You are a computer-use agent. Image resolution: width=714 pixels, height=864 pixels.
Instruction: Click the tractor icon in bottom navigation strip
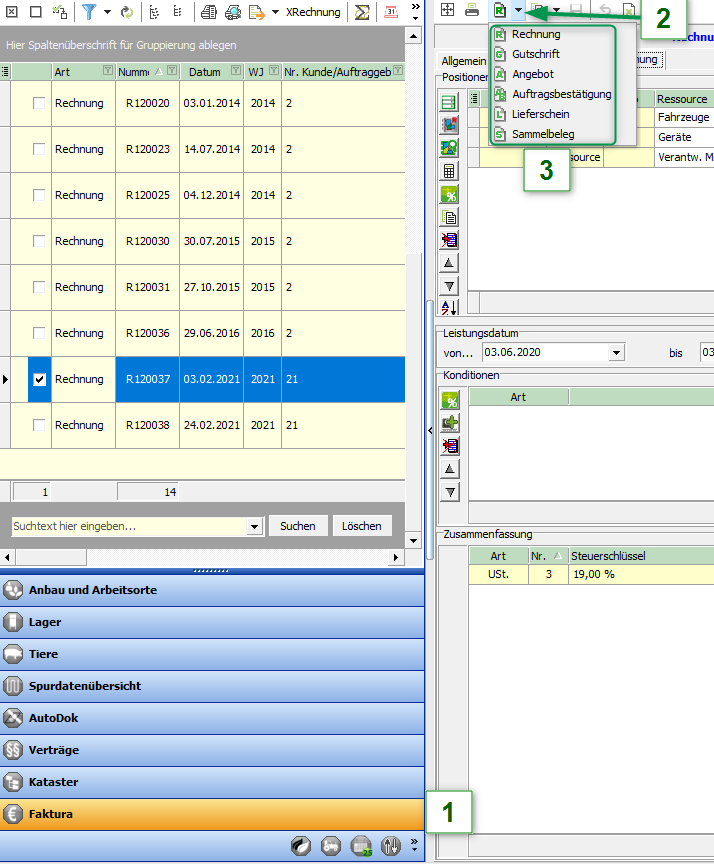(x=331, y=845)
